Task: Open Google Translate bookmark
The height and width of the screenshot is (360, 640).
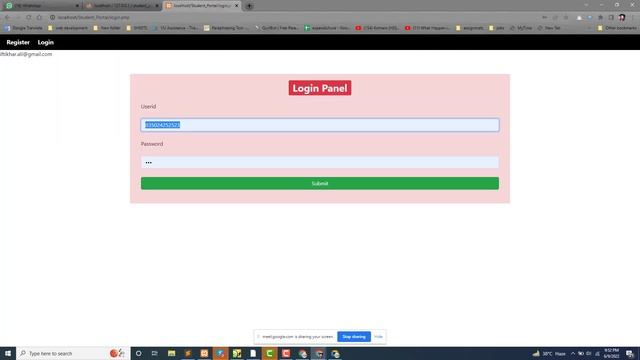Action: pyautogui.click(x=24, y=28)
